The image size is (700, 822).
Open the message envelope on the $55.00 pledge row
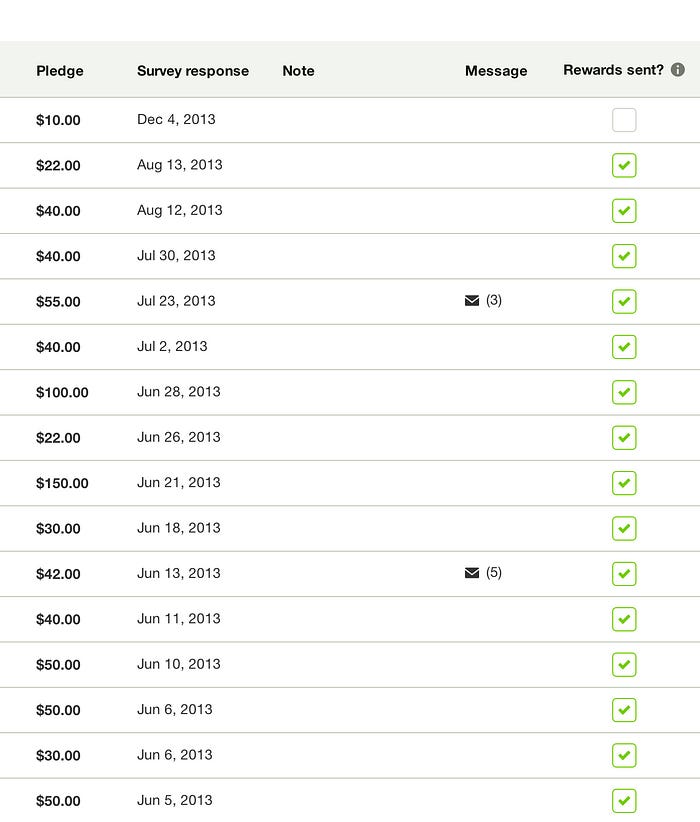(471, 300)
